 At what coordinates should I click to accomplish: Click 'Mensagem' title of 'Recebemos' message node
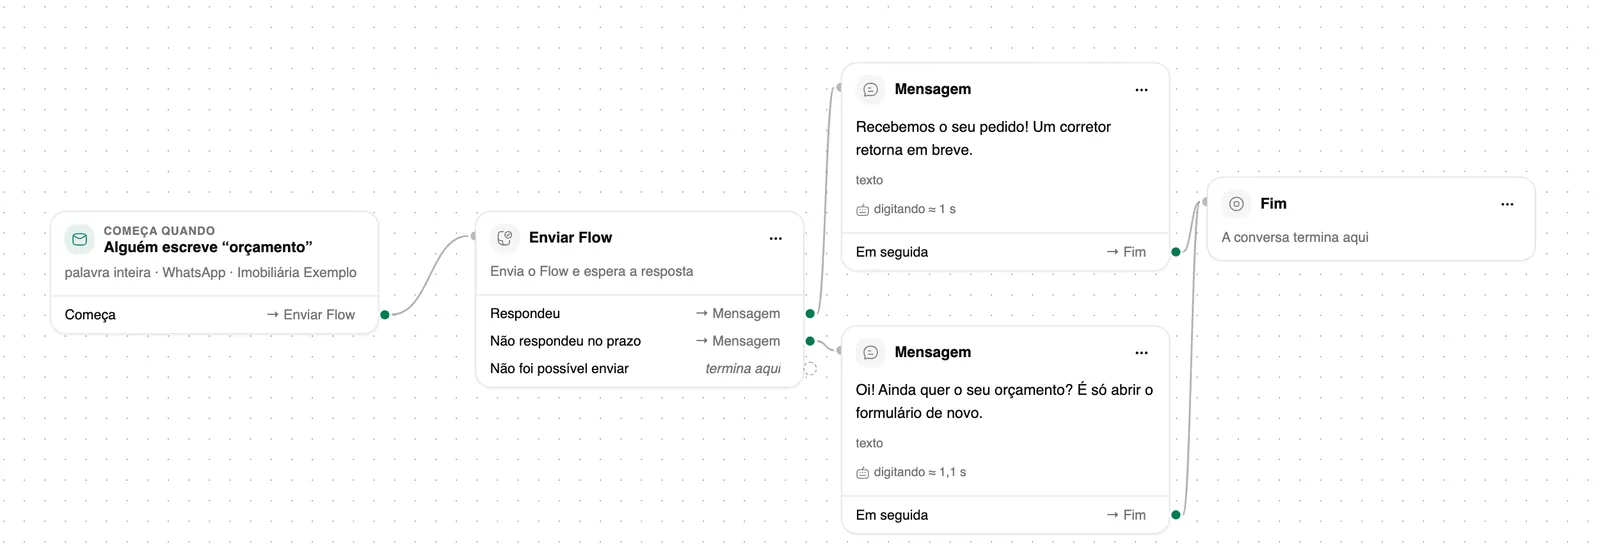pyautogui.click(x=932, y=89)
